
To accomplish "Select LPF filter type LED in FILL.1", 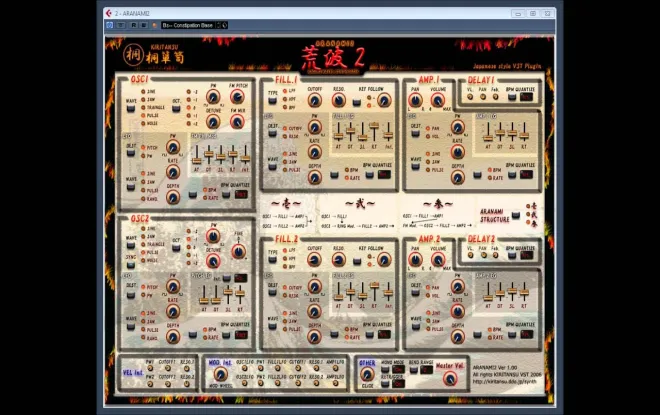I will point(285,91).
